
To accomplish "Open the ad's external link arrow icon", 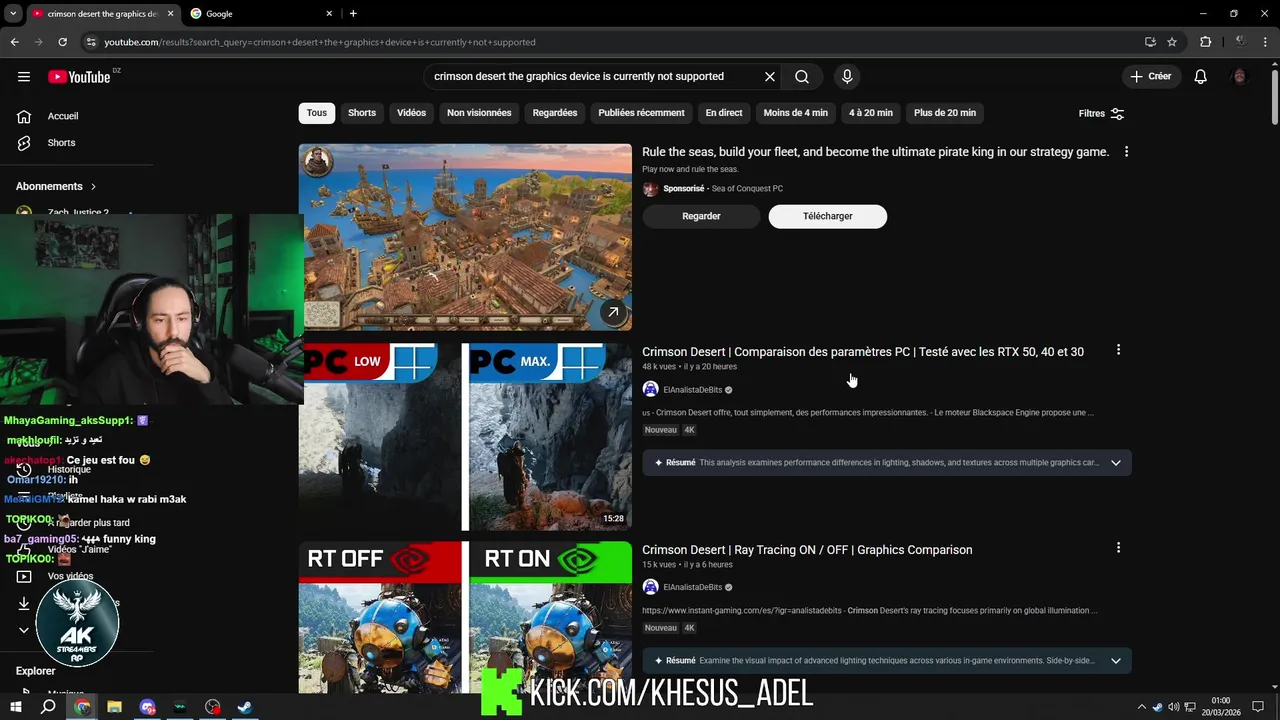I will tap(613, 312).
